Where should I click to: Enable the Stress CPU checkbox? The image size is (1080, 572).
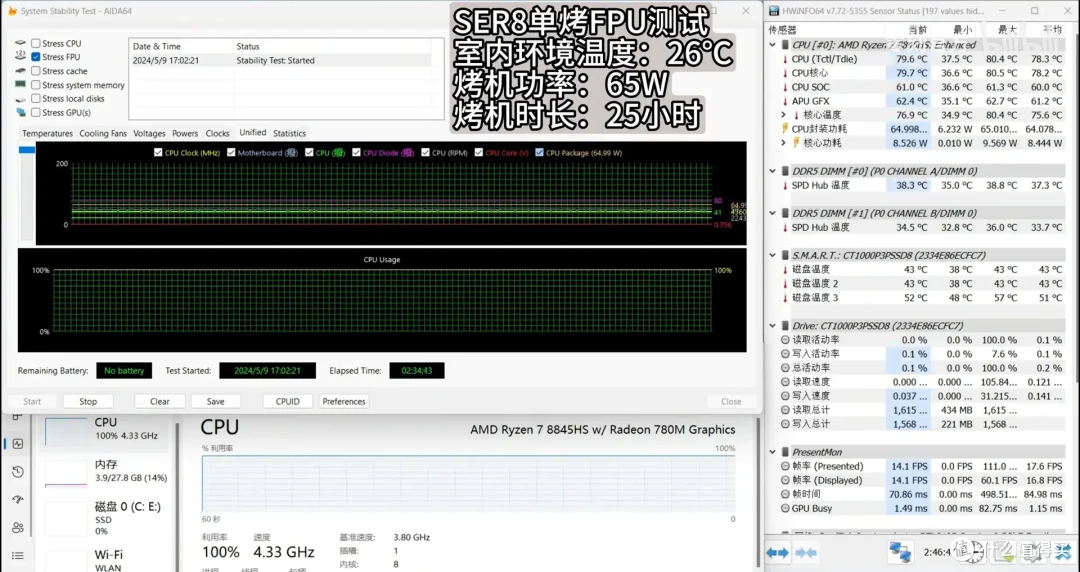[x=36, y=43]
